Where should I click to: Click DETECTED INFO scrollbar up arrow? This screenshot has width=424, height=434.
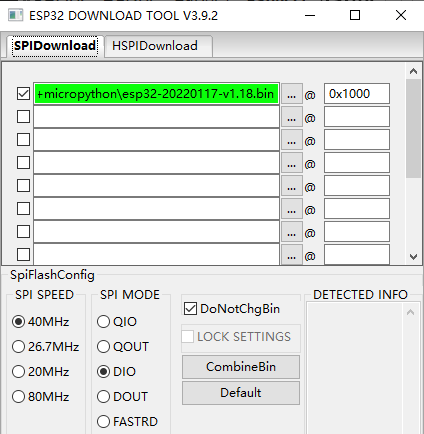(410, 312)
